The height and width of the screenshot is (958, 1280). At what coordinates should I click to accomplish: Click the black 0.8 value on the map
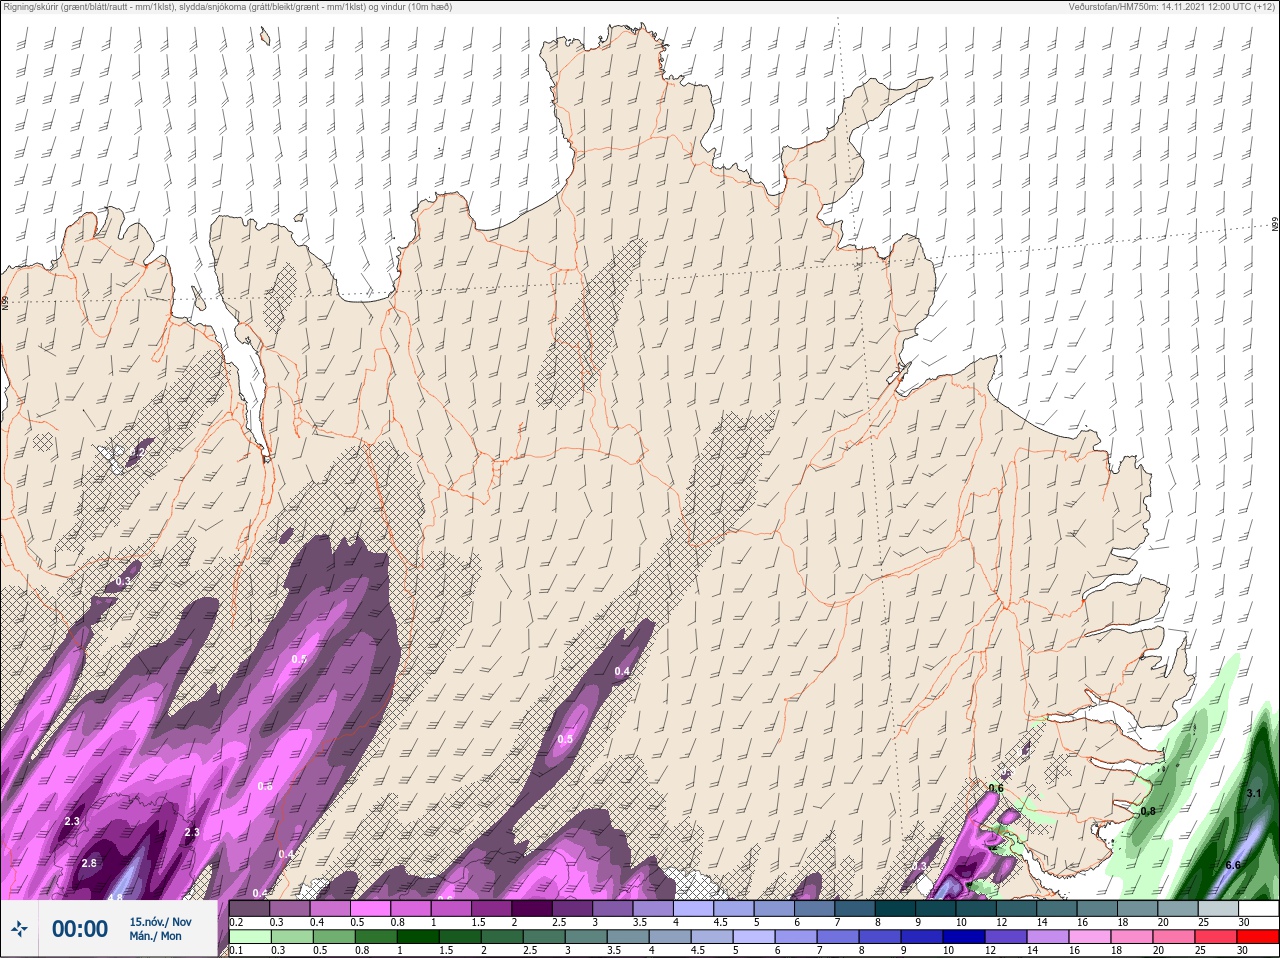[x=1148, y=811]
